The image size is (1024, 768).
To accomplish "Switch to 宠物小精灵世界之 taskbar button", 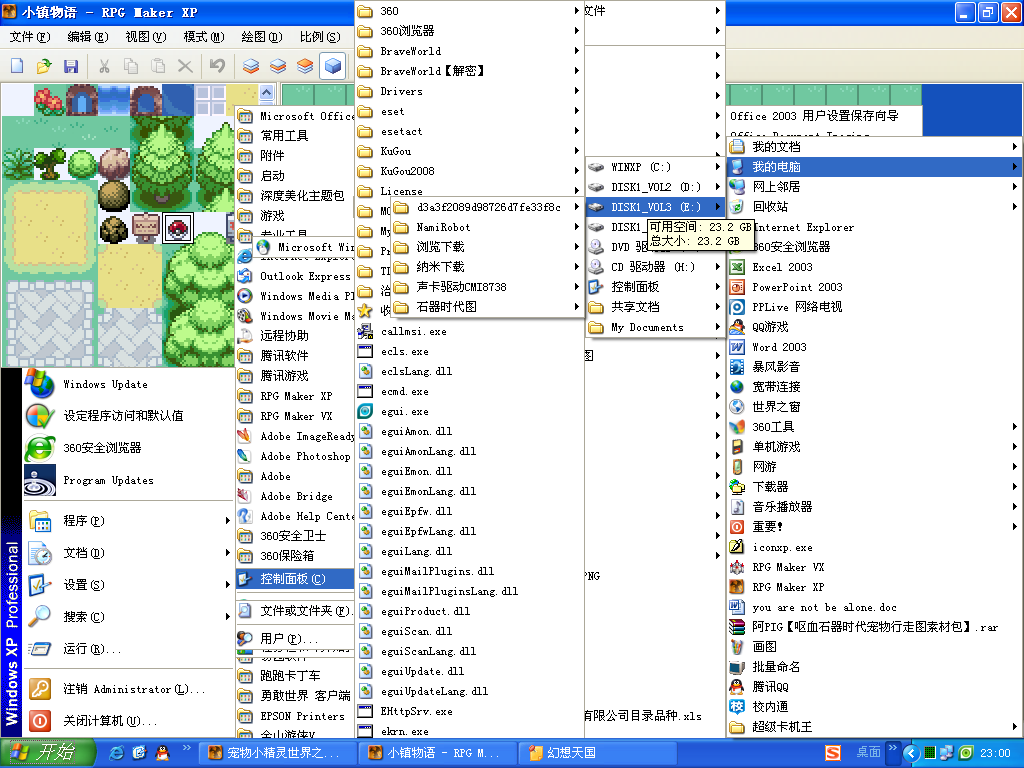I will pos(279,753).
